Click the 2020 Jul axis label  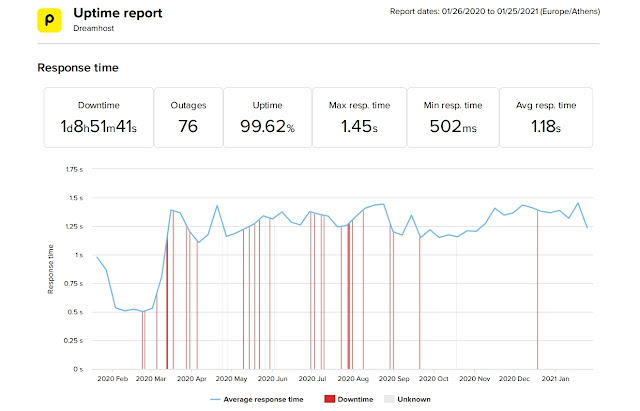coord(312,379)
